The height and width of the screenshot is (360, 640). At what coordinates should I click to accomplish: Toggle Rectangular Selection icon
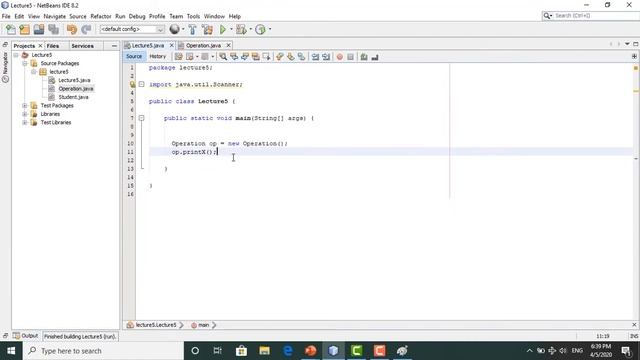click(267, 57)
